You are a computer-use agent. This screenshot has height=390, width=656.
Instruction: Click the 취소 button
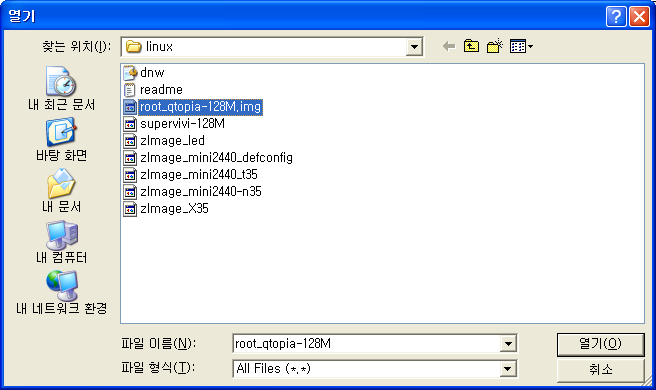(x=600, y=369)
